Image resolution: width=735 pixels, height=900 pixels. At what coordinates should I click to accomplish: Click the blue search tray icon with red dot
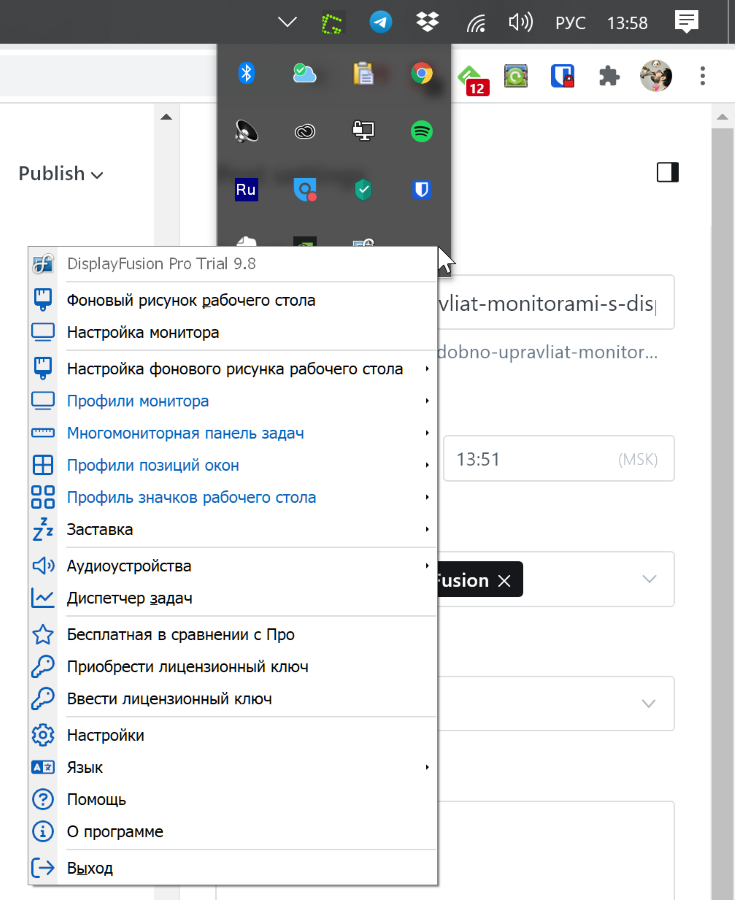click(x=305, y=189)
